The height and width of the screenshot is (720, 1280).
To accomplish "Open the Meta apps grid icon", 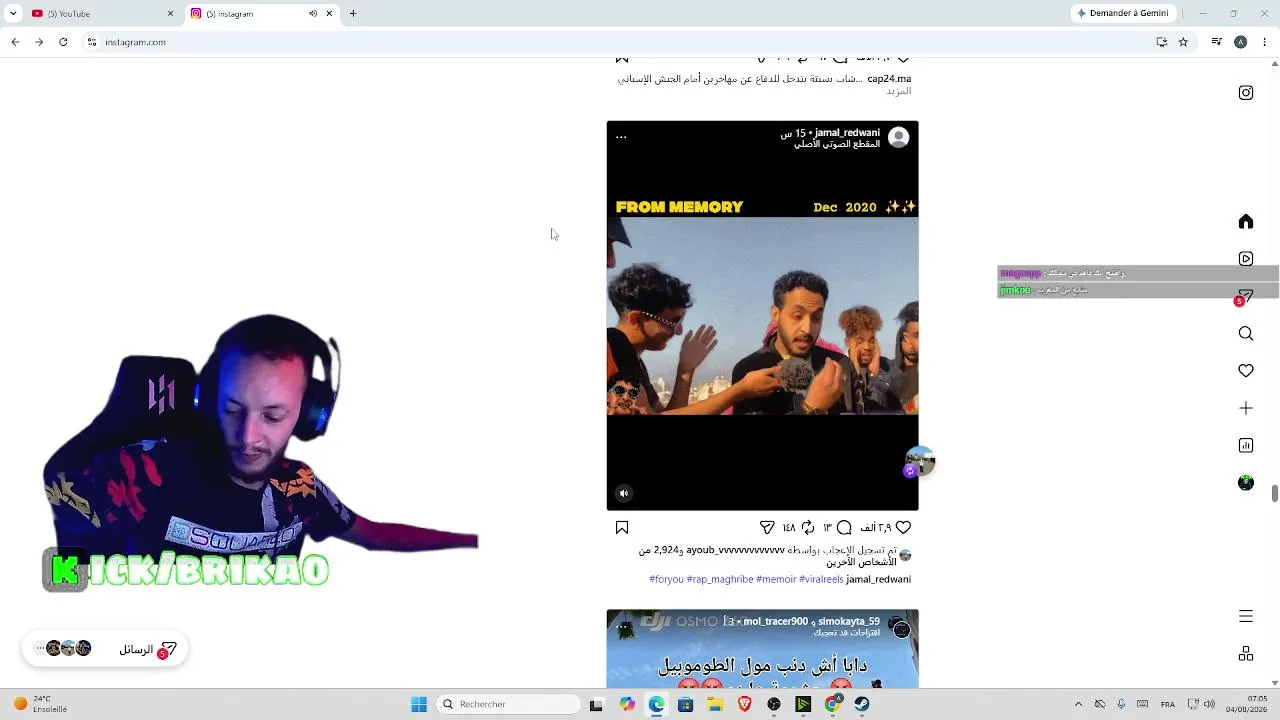I will [x=1246, y=654].
